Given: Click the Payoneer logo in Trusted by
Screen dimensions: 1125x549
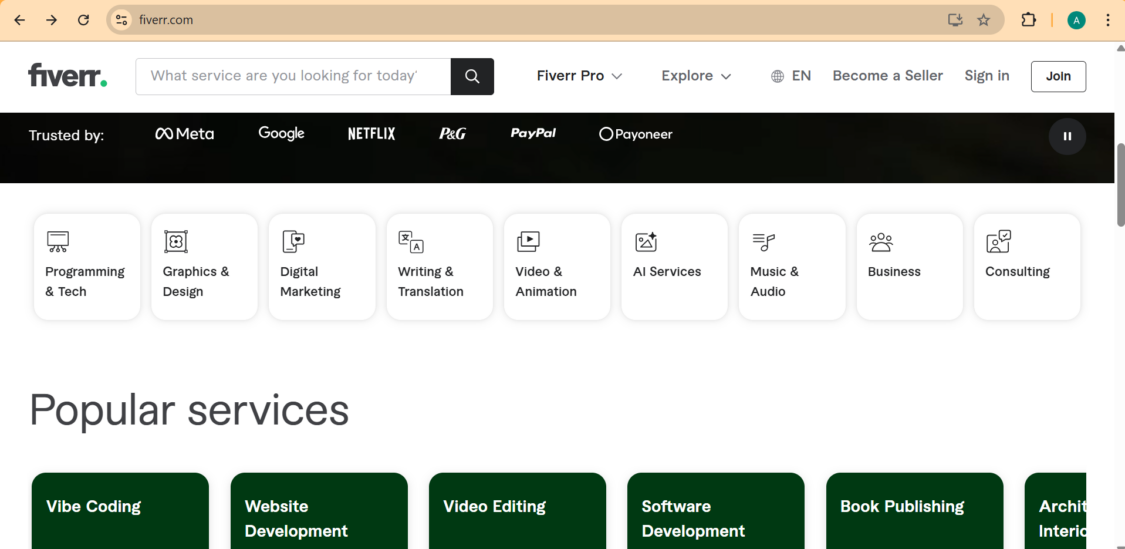Looking at the screenshot, I should click(636, 134).
